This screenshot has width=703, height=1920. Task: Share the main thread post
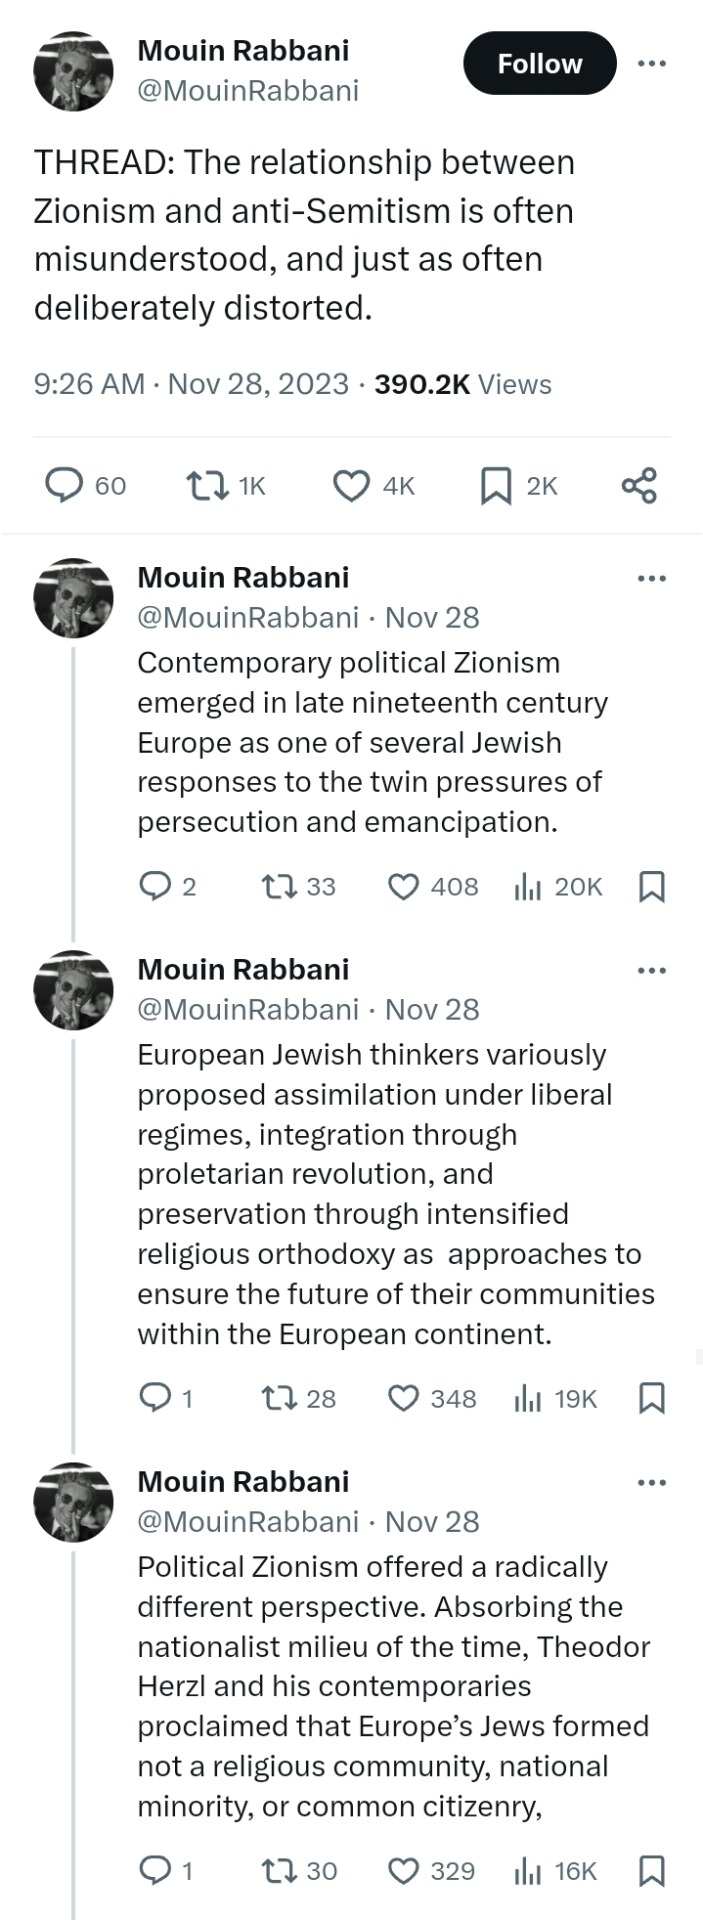click(x=639, y=486)
